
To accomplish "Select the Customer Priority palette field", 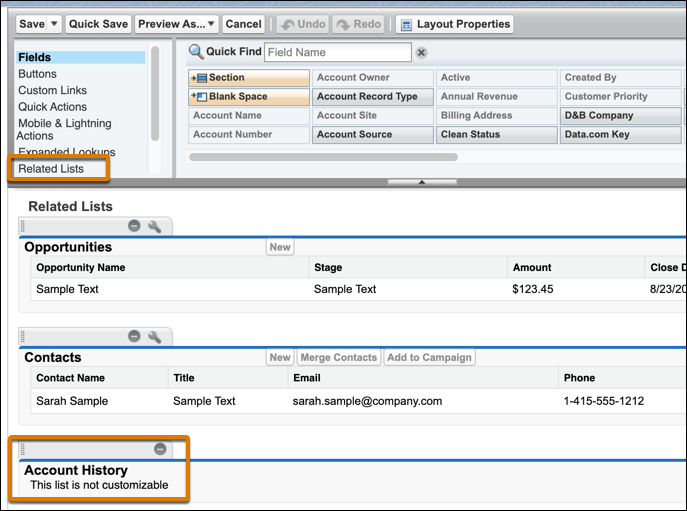I will (620, 96).
